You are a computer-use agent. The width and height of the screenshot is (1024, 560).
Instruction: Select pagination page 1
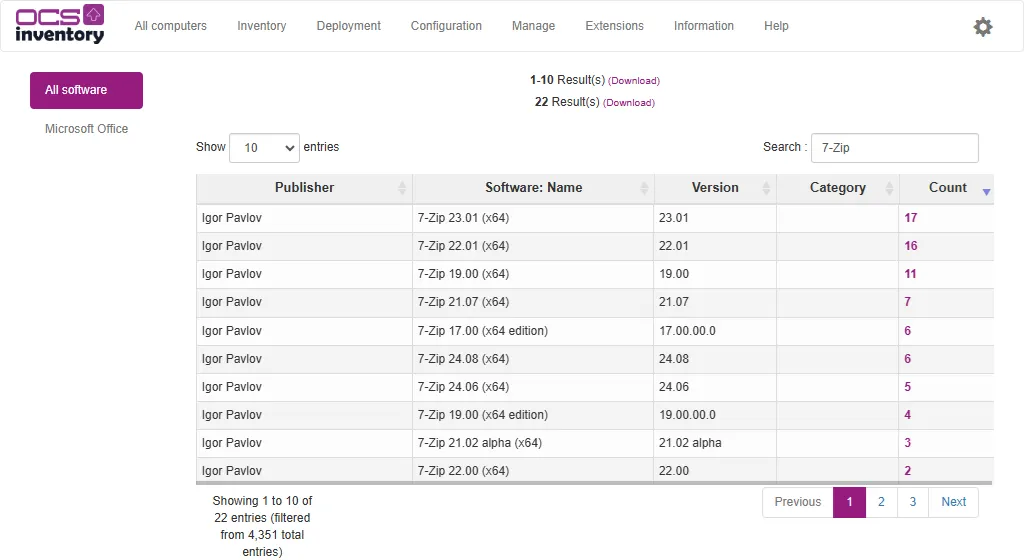(849, 502)
